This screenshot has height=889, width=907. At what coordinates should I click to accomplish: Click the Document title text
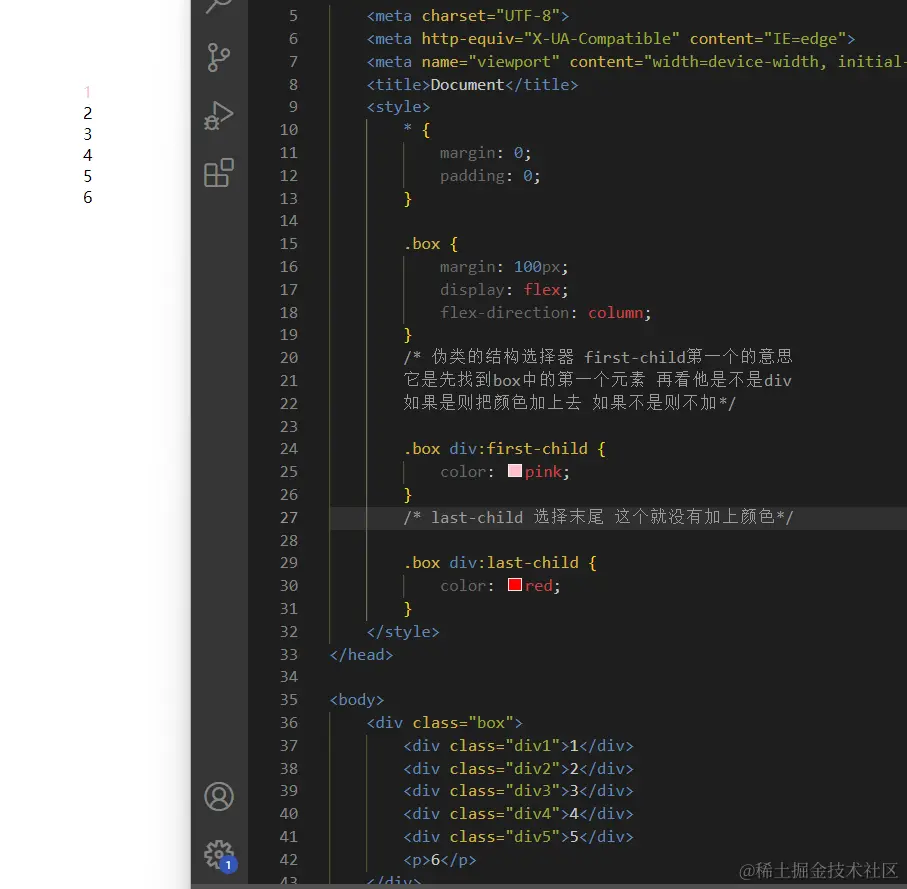(467, 85)
